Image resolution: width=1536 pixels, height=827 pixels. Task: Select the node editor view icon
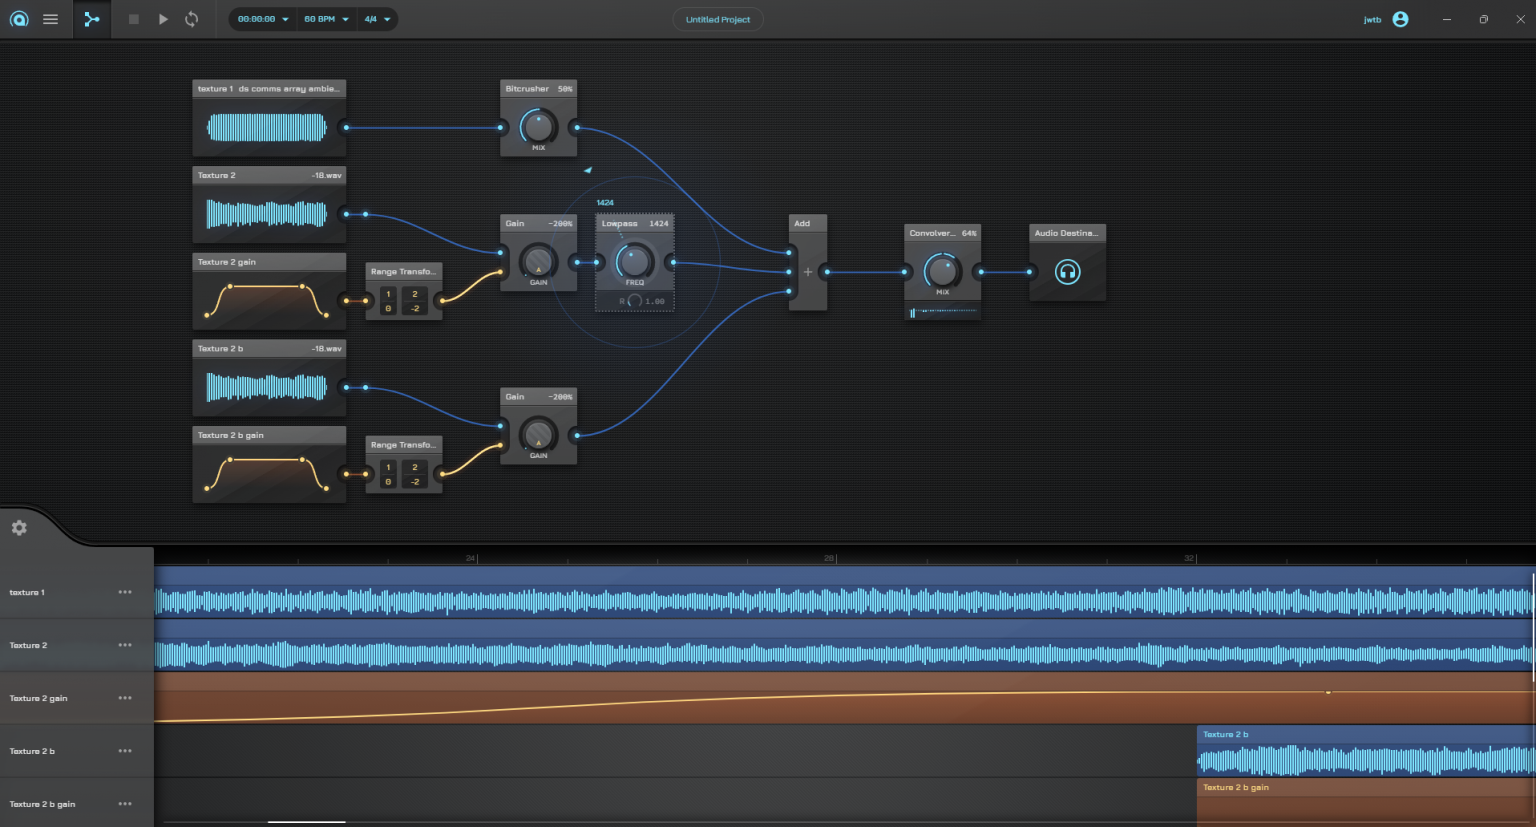[92, 18]
